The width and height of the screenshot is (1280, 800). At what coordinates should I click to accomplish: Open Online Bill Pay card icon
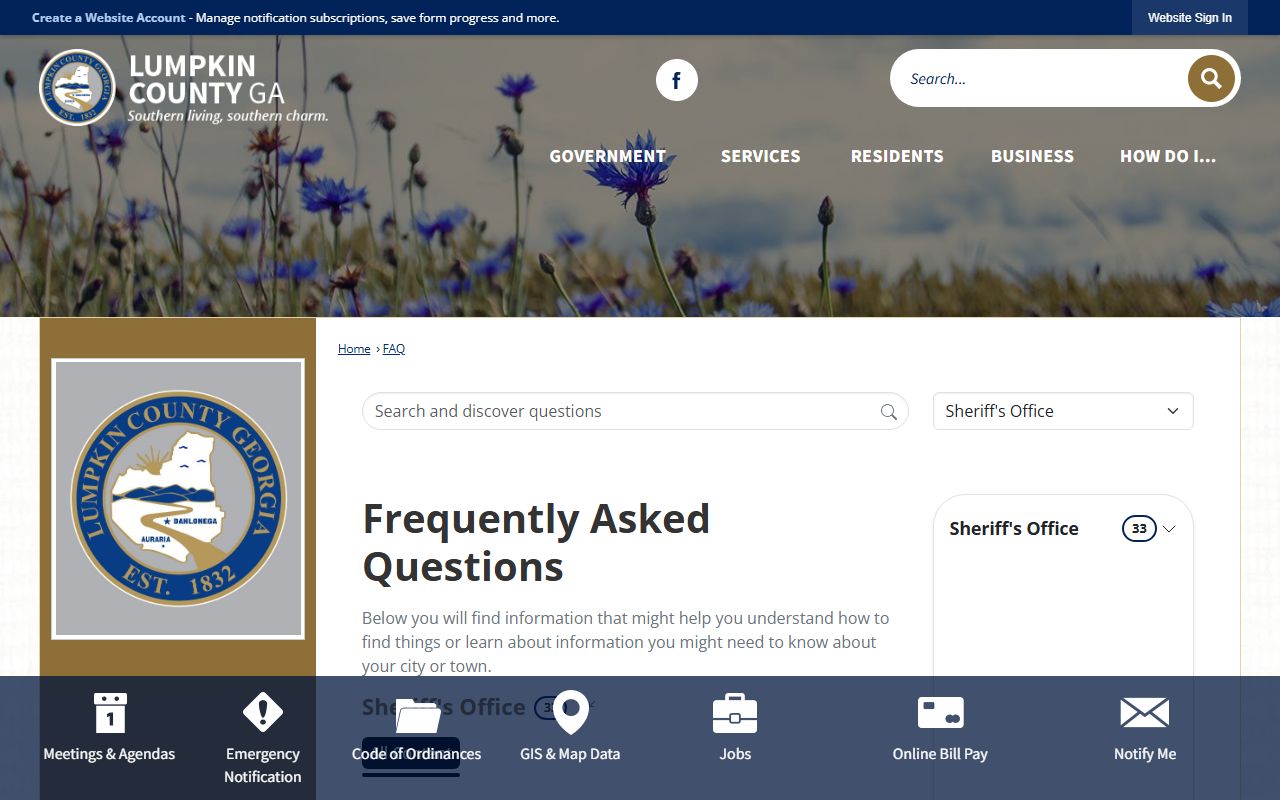(x=940, y=713)
